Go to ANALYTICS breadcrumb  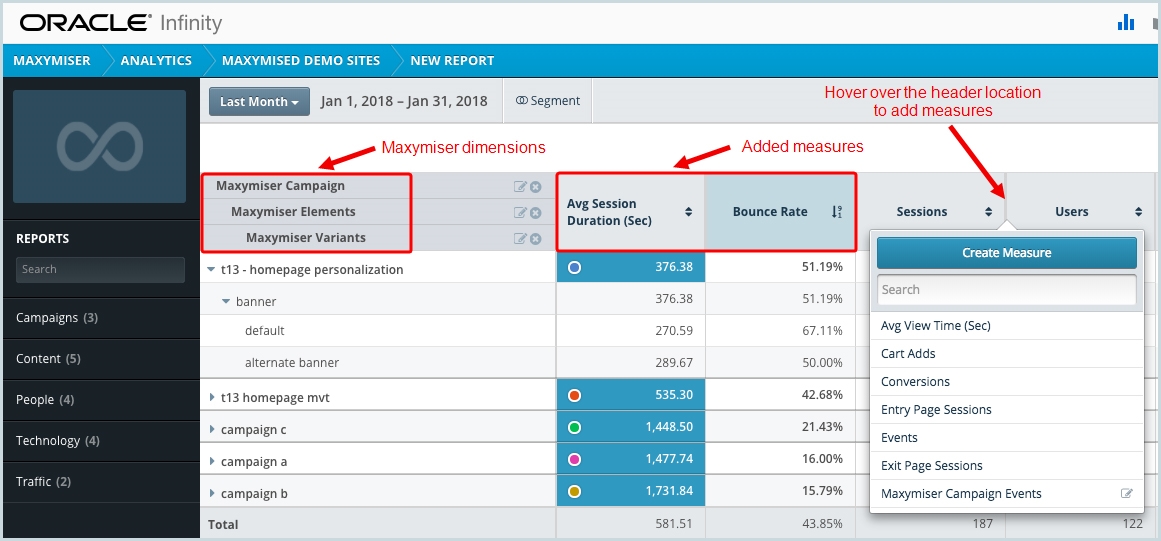coord(156,61)
